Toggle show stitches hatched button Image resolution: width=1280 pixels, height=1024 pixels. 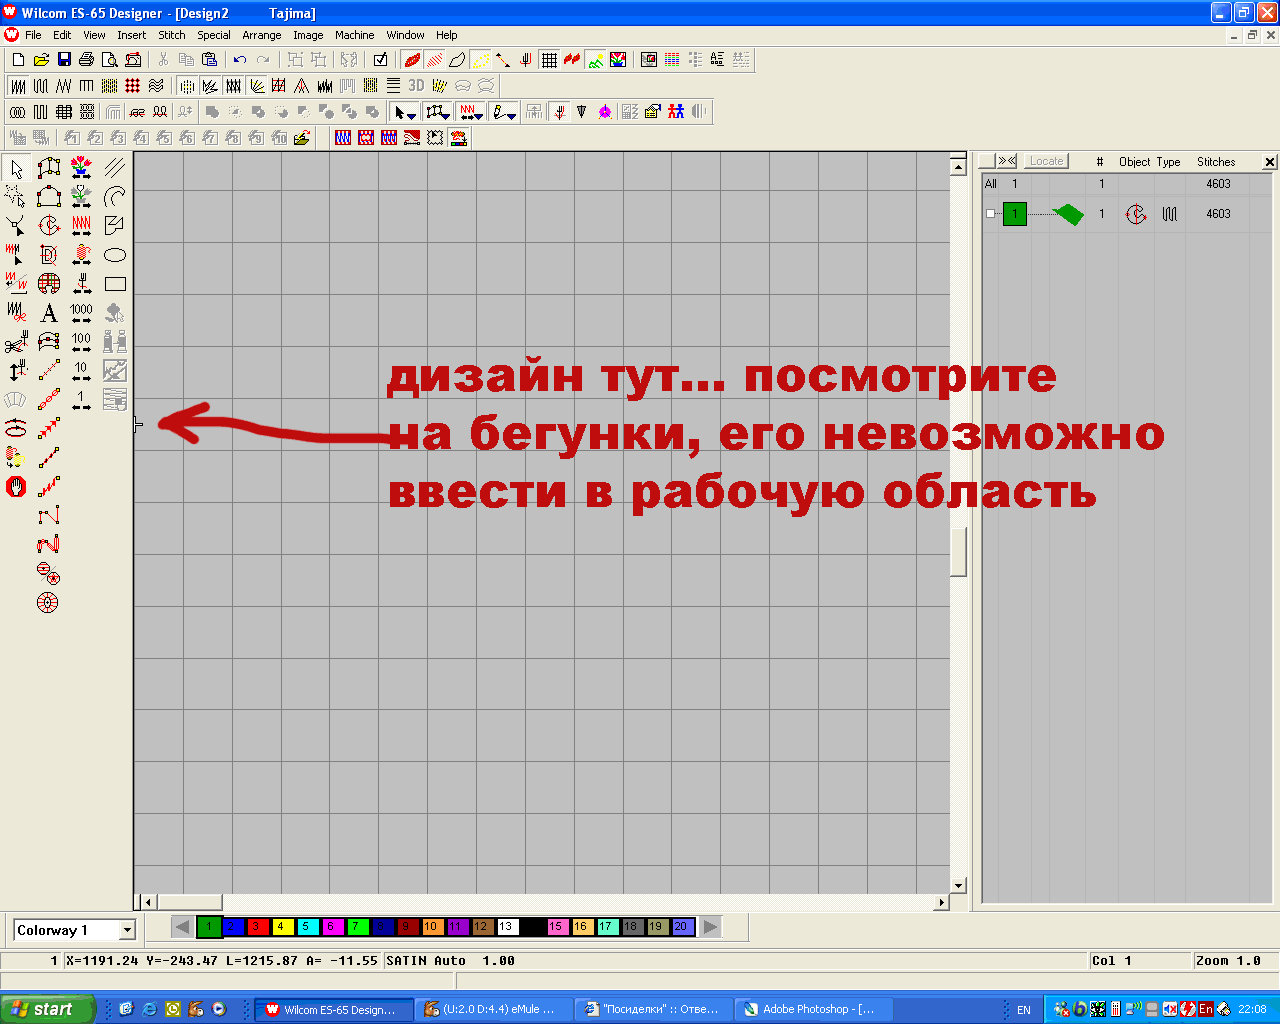434,60
